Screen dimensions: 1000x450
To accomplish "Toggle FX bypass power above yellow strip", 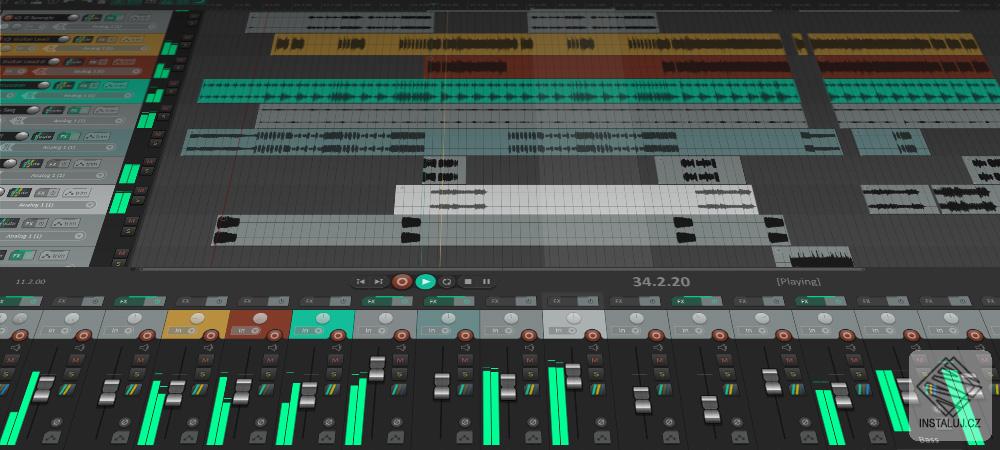I will [x=217, y=301].
